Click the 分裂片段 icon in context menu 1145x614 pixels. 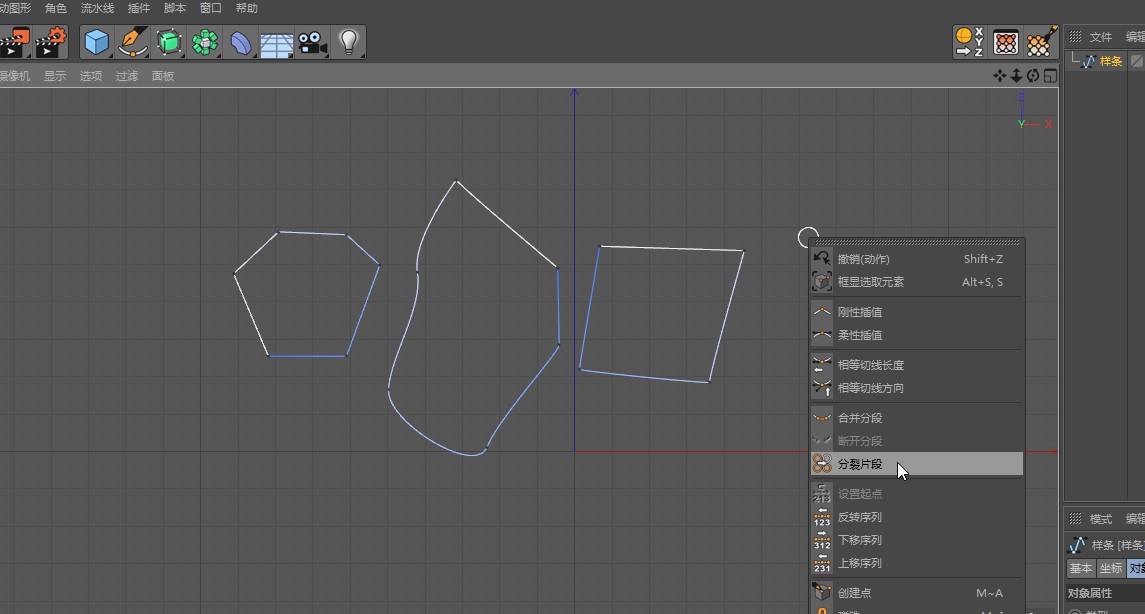coord(822,464)
